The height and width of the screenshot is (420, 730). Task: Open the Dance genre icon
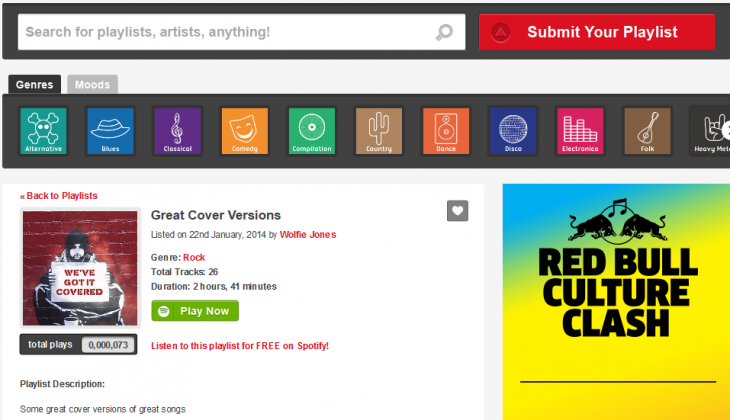[x=445, y=131]
